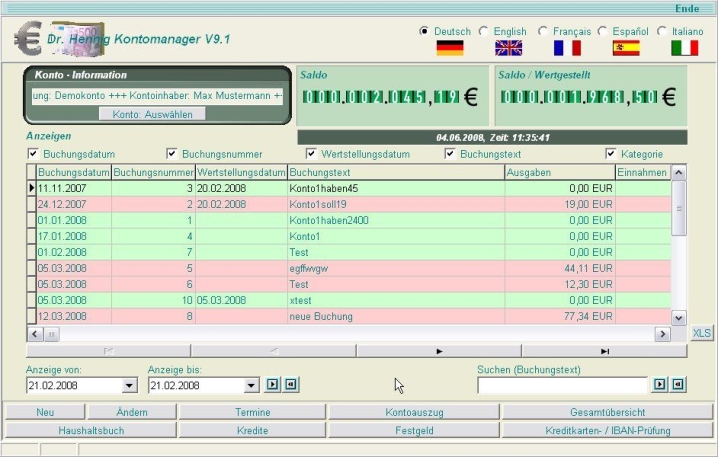Click the Italian flag icon
This screenshot has height=457, width=718.
(684, 47)
